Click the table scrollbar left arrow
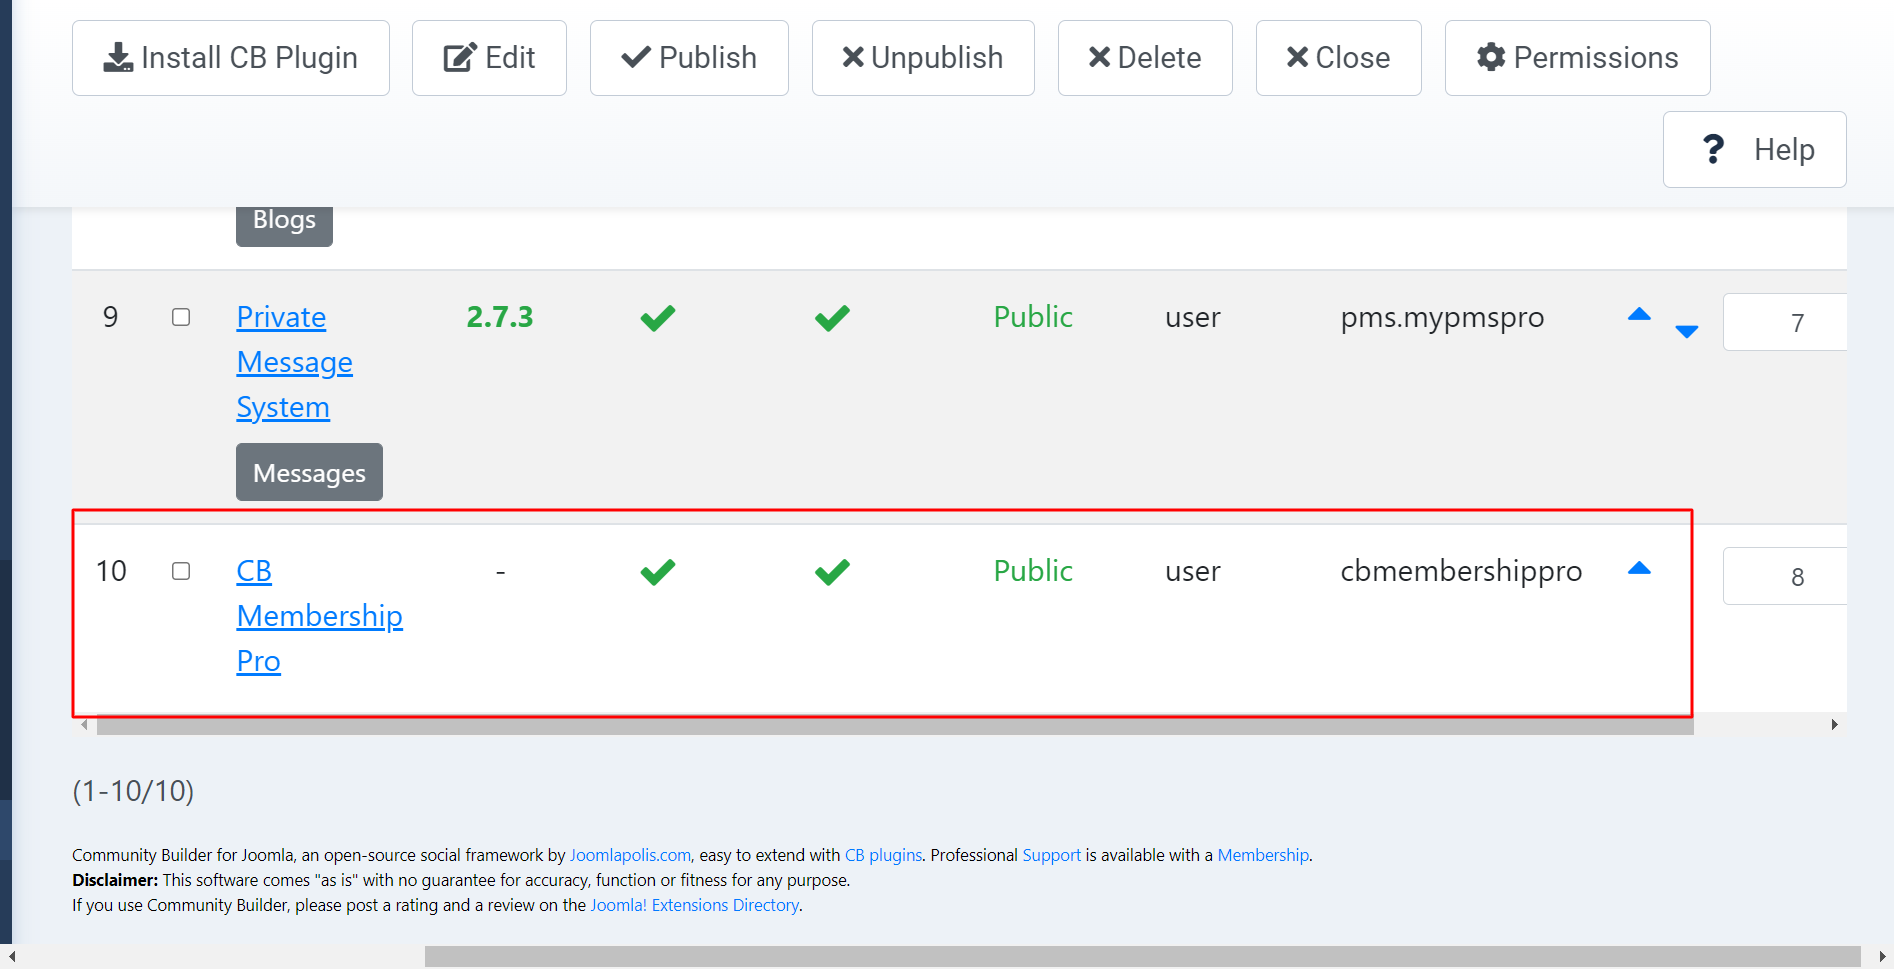The image size is (1894, 969). pyautogui.click(x=84, y=725)
